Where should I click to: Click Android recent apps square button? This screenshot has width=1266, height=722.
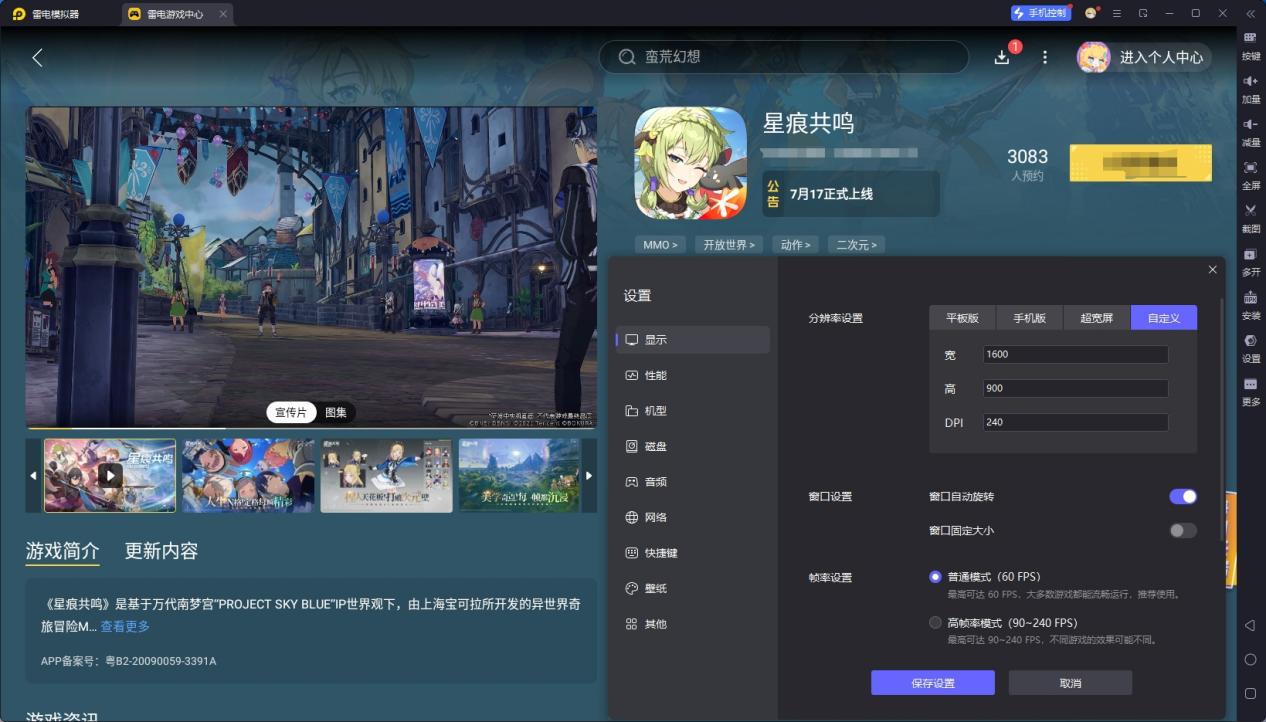point(1250,693)
